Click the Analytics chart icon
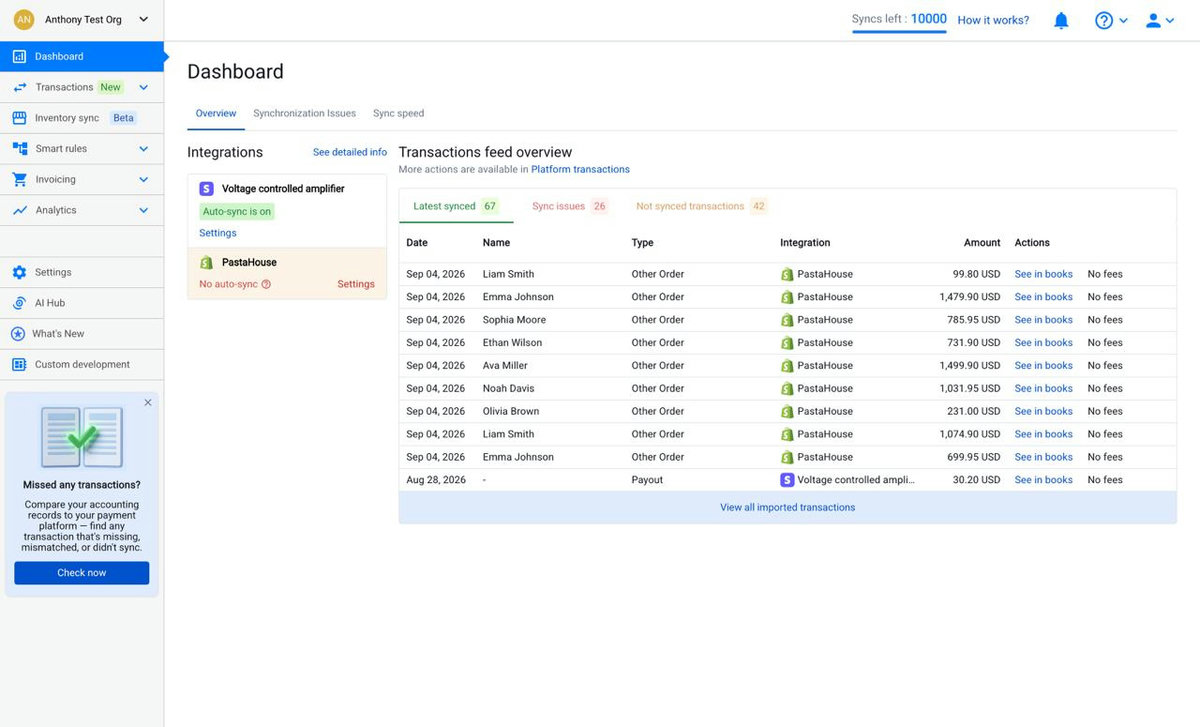This screenshot has width=1200, height=727. pyautogui.click(x=19, y=211)
